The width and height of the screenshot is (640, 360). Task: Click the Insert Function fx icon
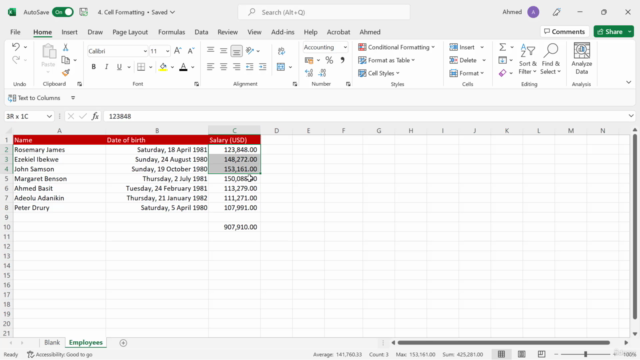95,116
